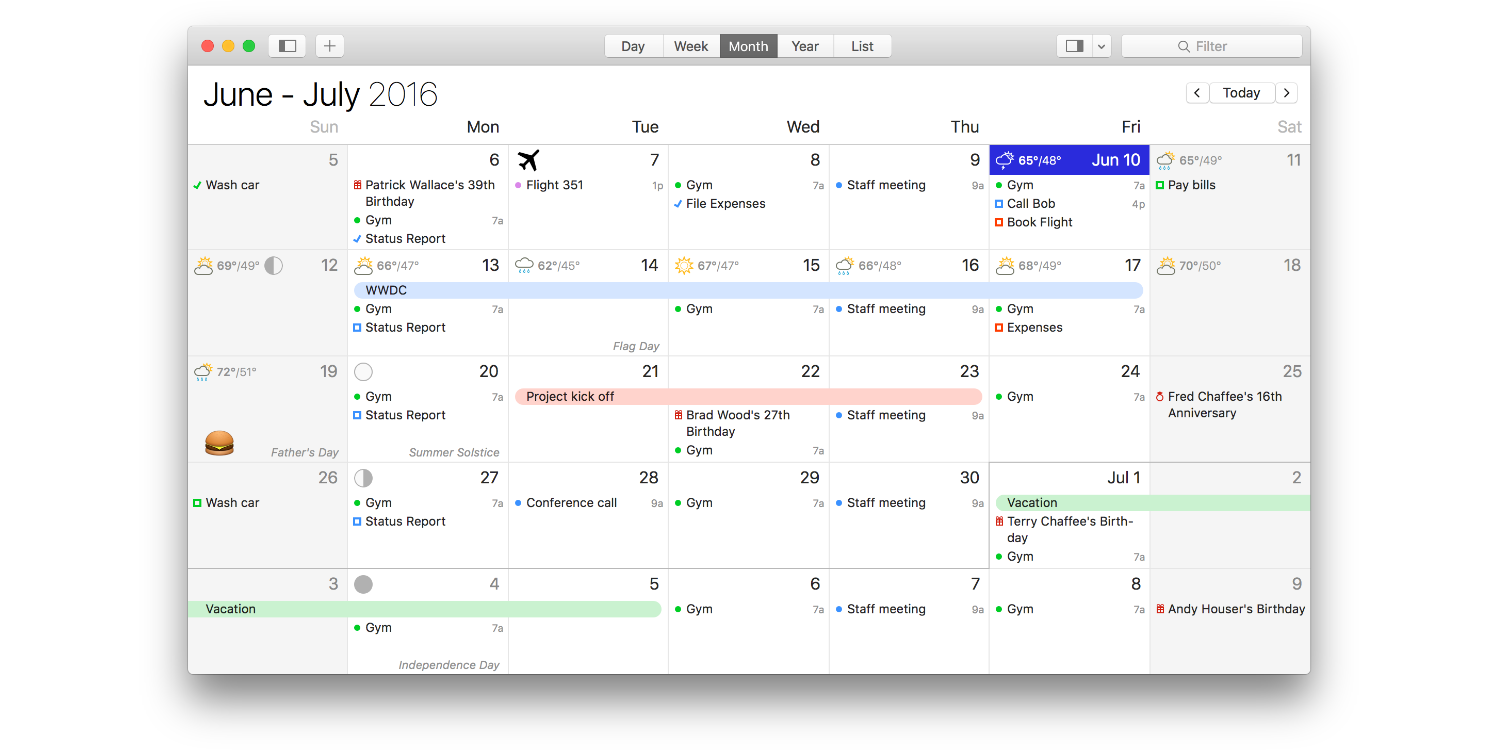Click the airplane icon on June 7
Screen dimensions: 1500x750
coord(529,160)
